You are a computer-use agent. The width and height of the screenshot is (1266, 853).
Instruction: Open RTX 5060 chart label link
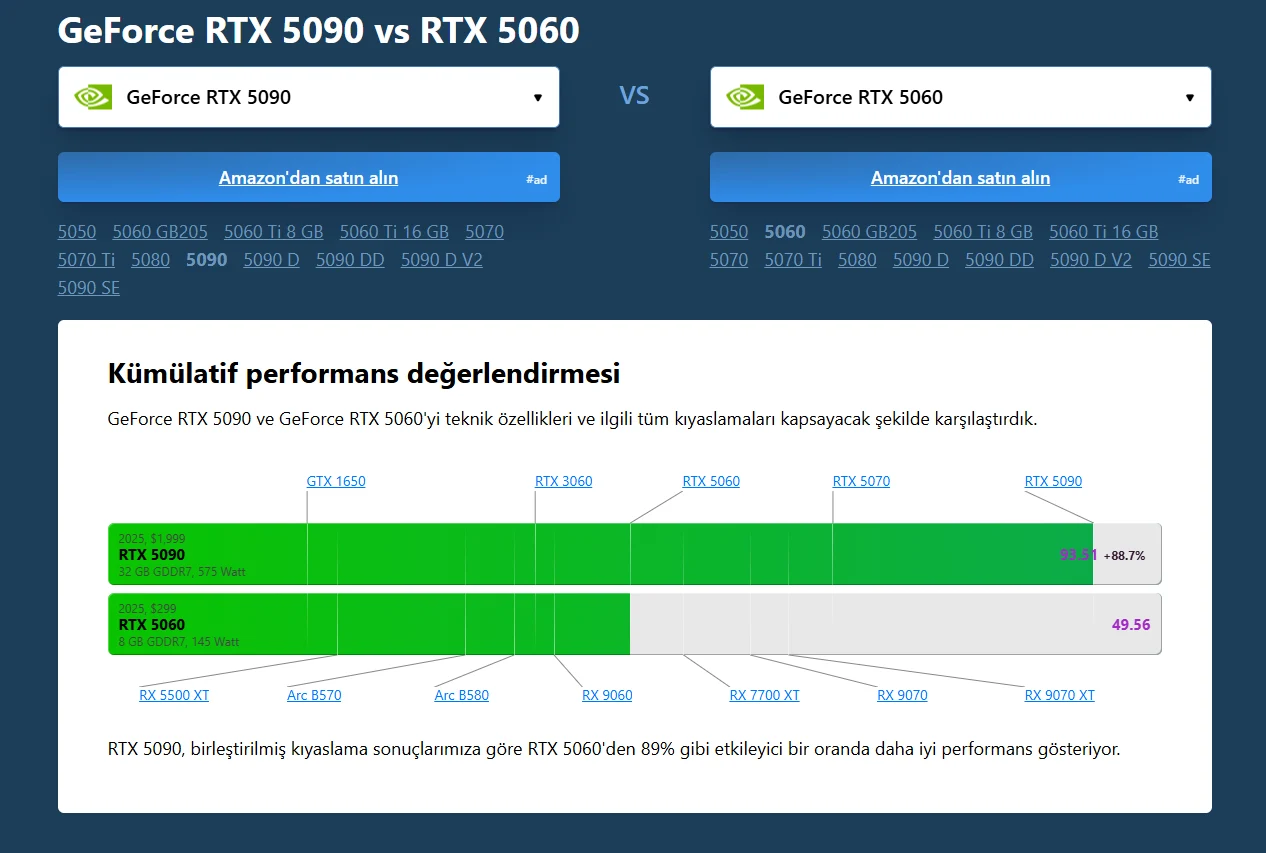coord(711,482)
